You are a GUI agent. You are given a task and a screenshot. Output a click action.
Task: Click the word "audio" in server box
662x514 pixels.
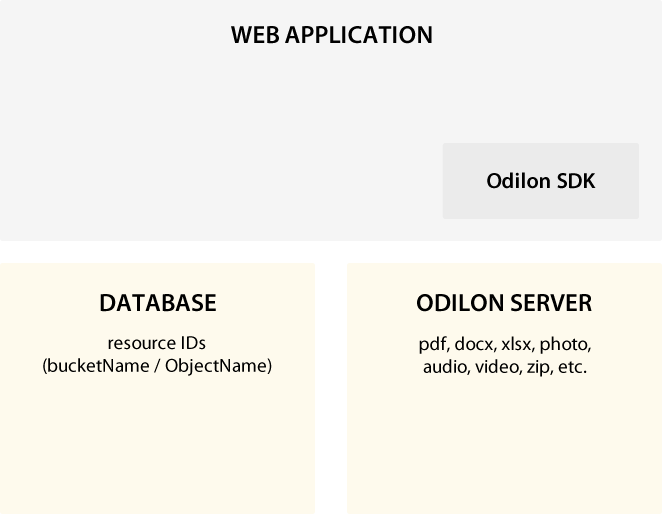(446, 367)
